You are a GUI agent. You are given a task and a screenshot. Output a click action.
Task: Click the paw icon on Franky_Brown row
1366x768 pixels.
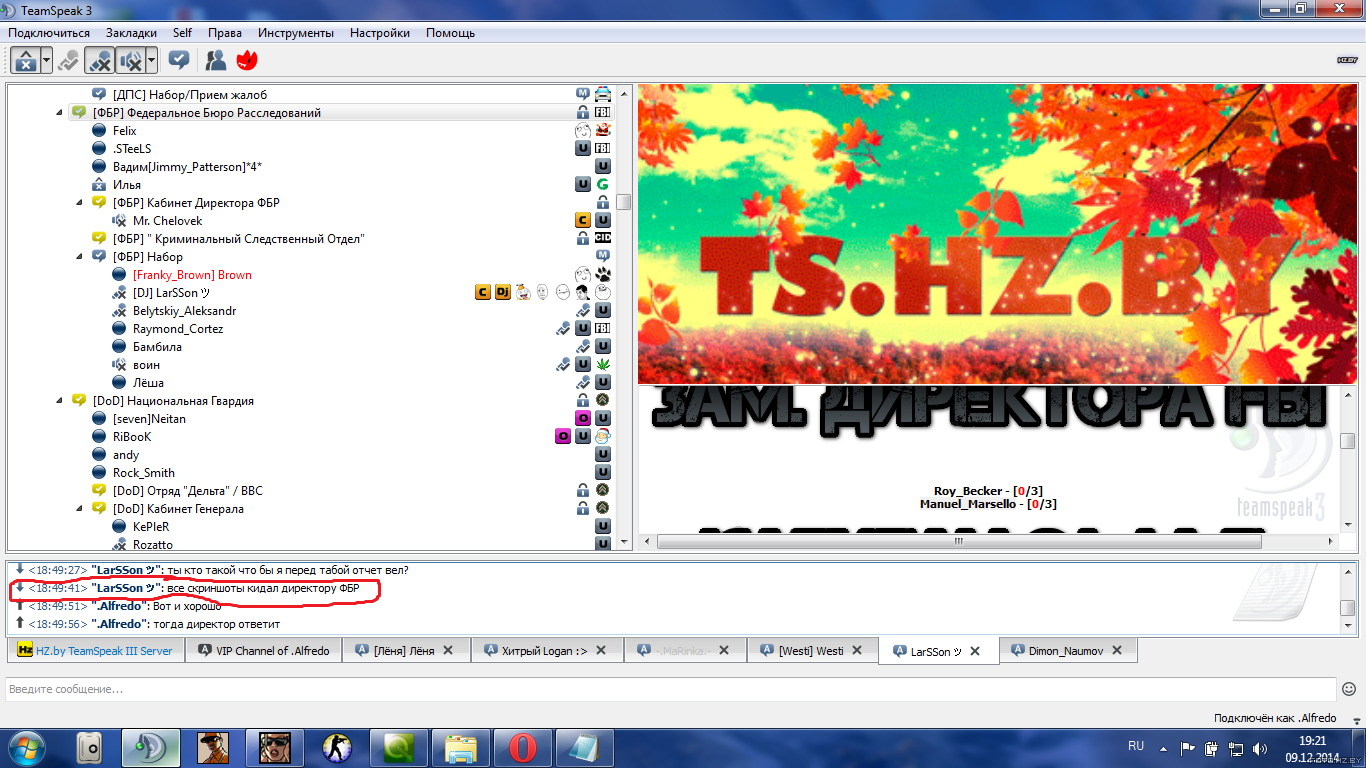(x=603, y=275)
